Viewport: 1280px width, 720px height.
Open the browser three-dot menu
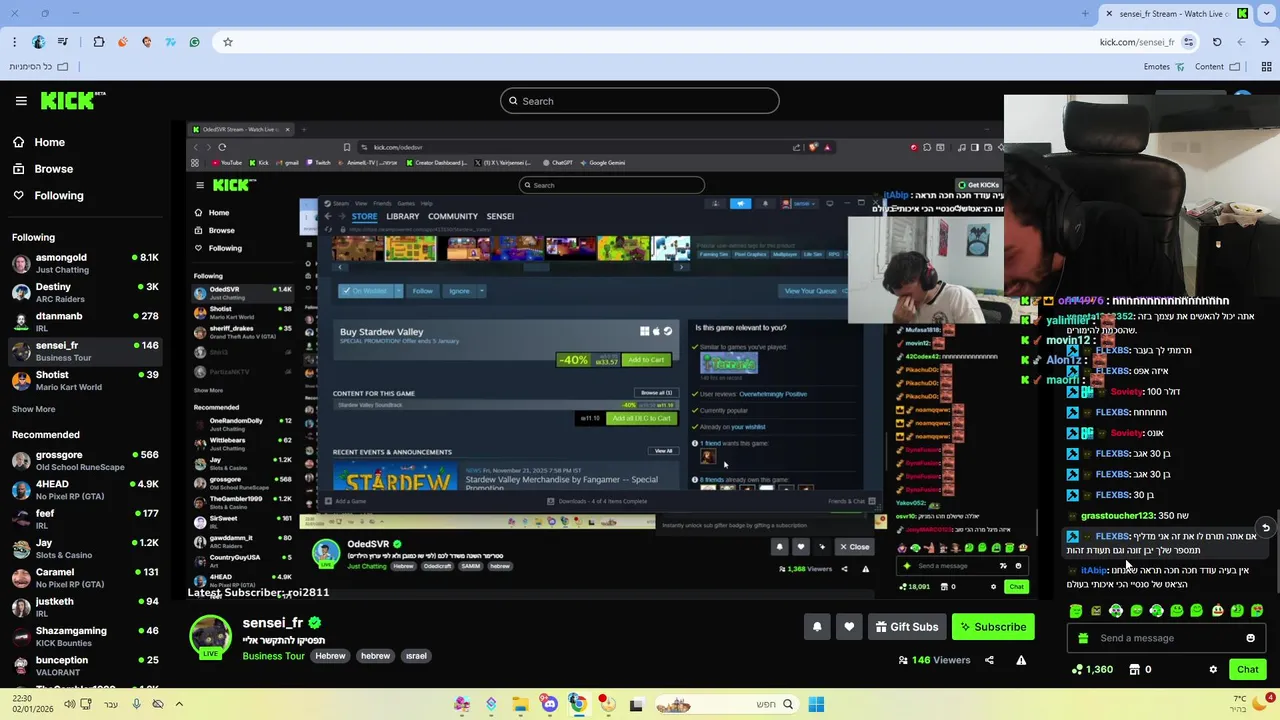(x=14, y=42)
